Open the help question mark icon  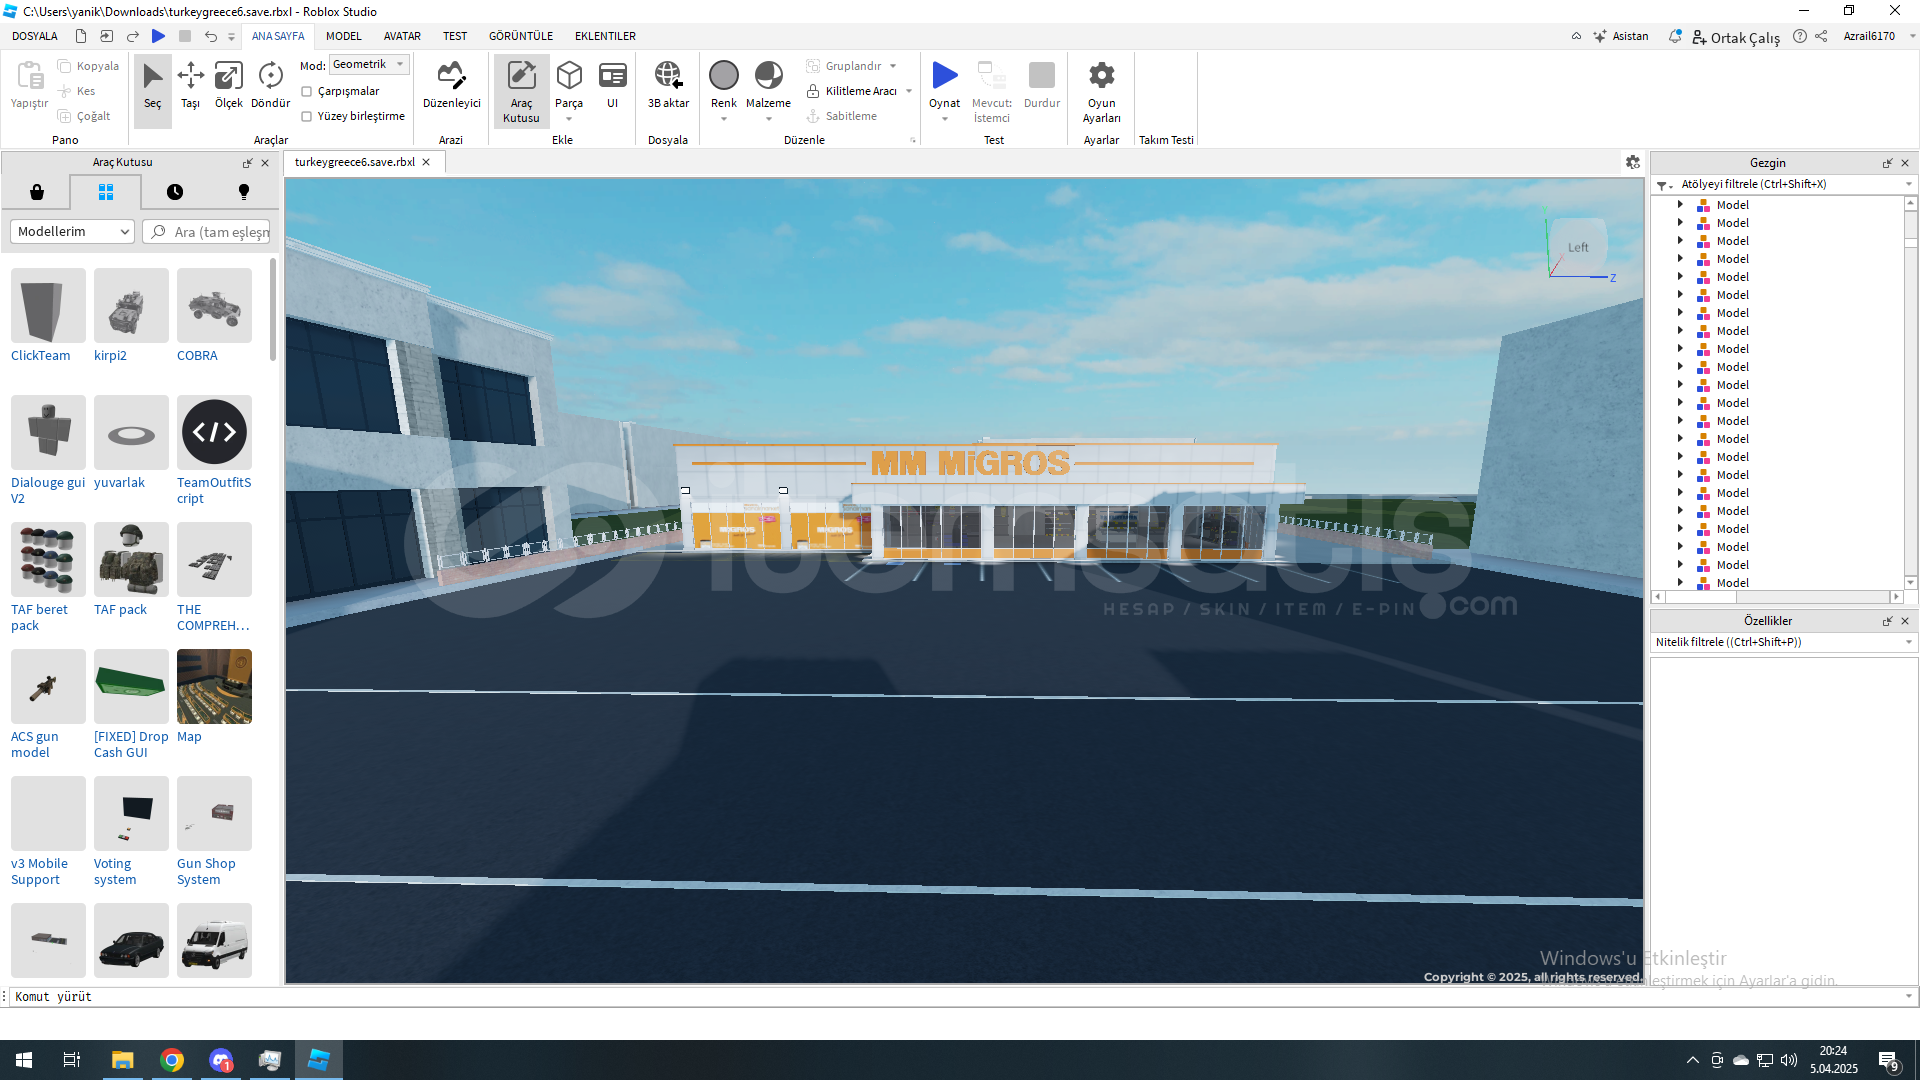coord(1800,36)
